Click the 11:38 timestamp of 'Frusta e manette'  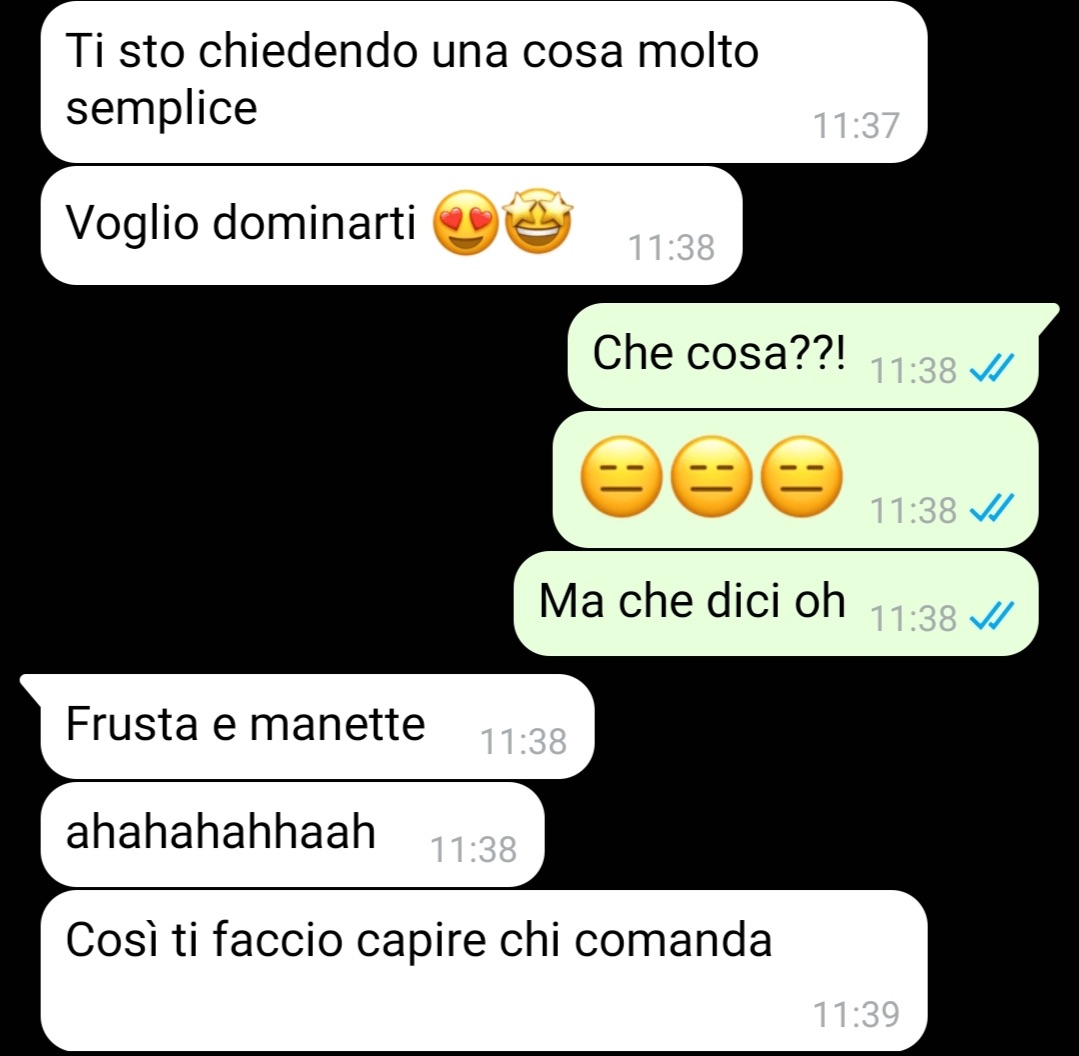click(x=523, y=742)
